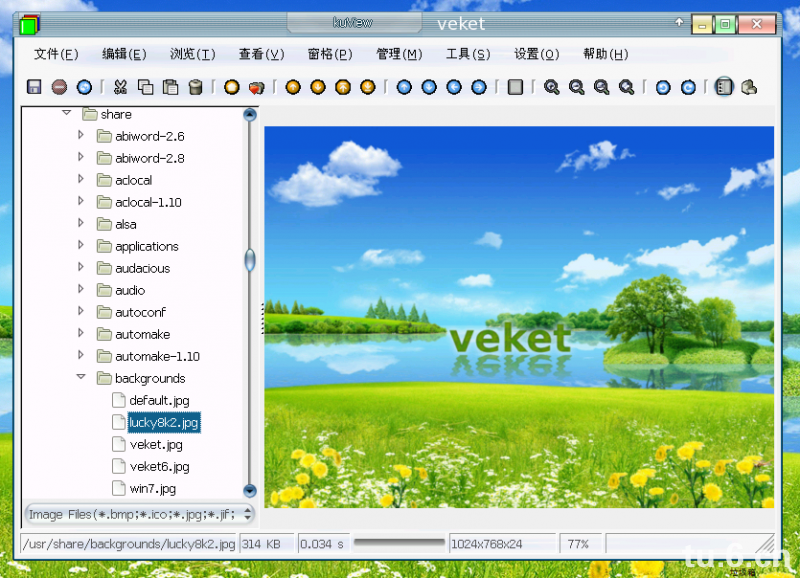Screen dimensions: 800x578
Task: Open the 窗格(P) menu
Action: pos(330,54)
